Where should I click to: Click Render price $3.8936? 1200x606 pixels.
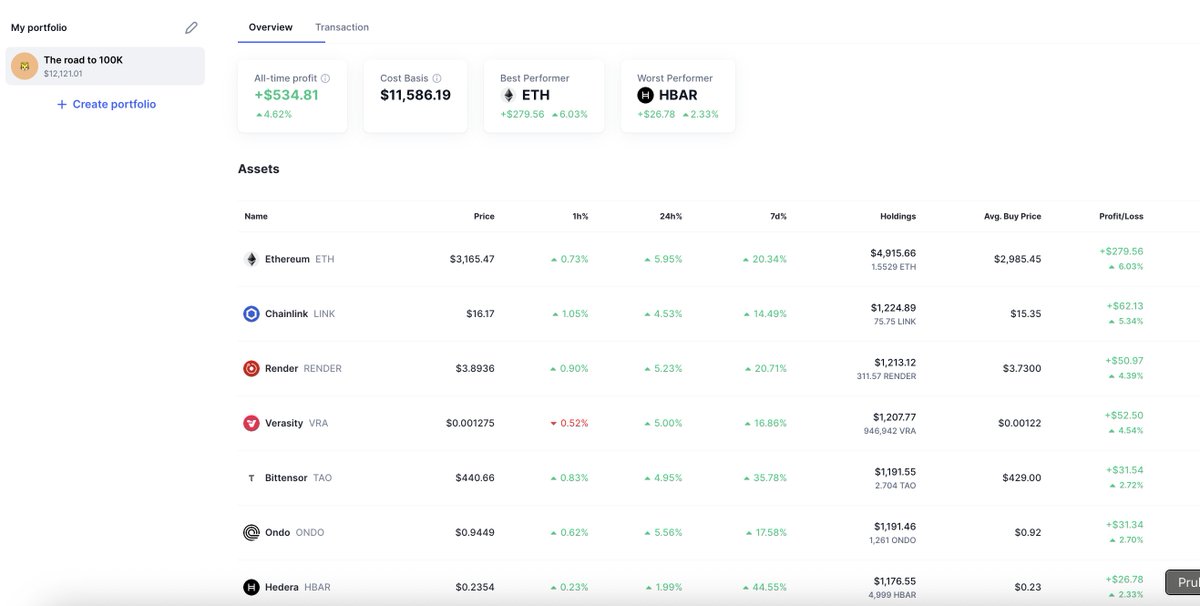tap(475, 368)
